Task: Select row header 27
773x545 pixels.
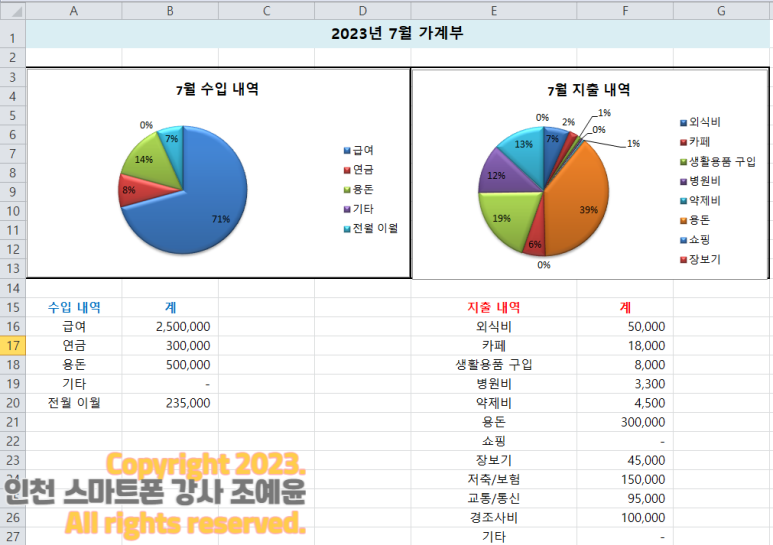Action: pos(13,536)
